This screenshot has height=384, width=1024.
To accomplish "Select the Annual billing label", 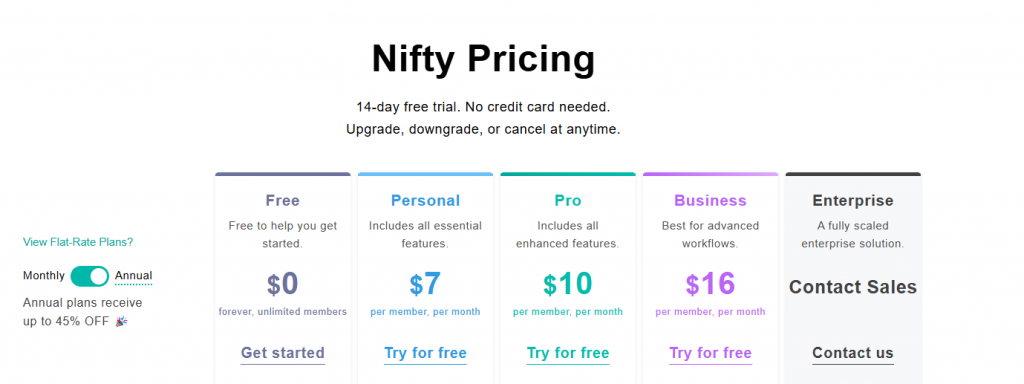I will pyautogui.click(x=133, y=276).
